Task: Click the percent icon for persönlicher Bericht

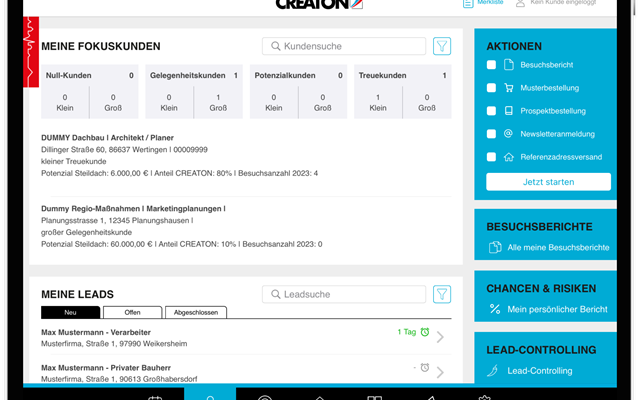Action: [x=495, y=309]
